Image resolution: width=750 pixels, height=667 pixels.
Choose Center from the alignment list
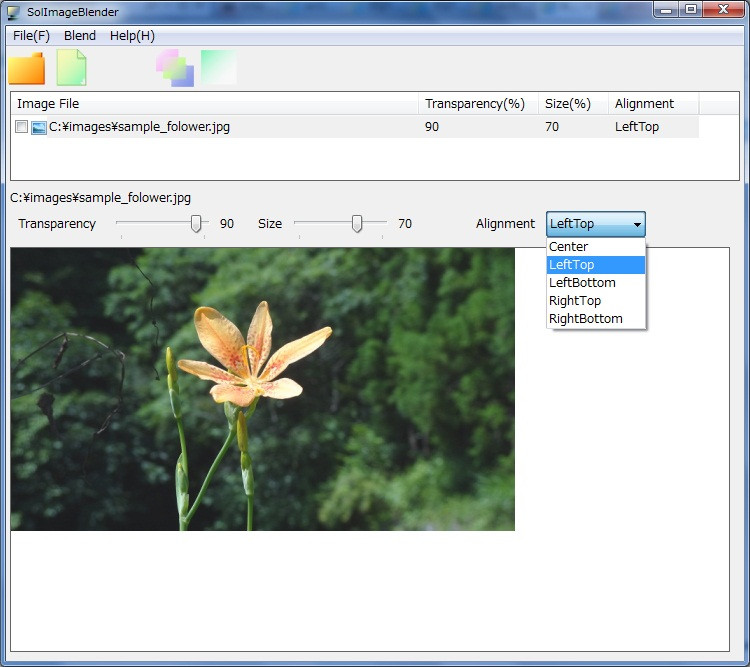596,247
